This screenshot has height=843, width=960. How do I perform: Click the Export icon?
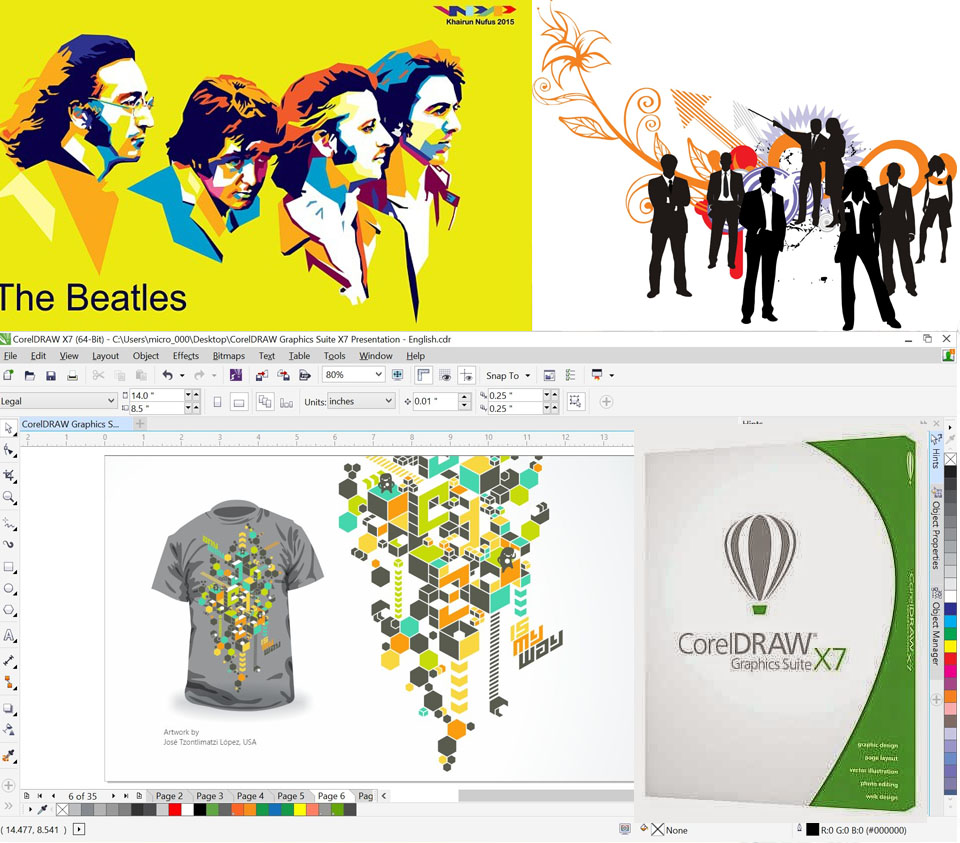coord(283,375)
